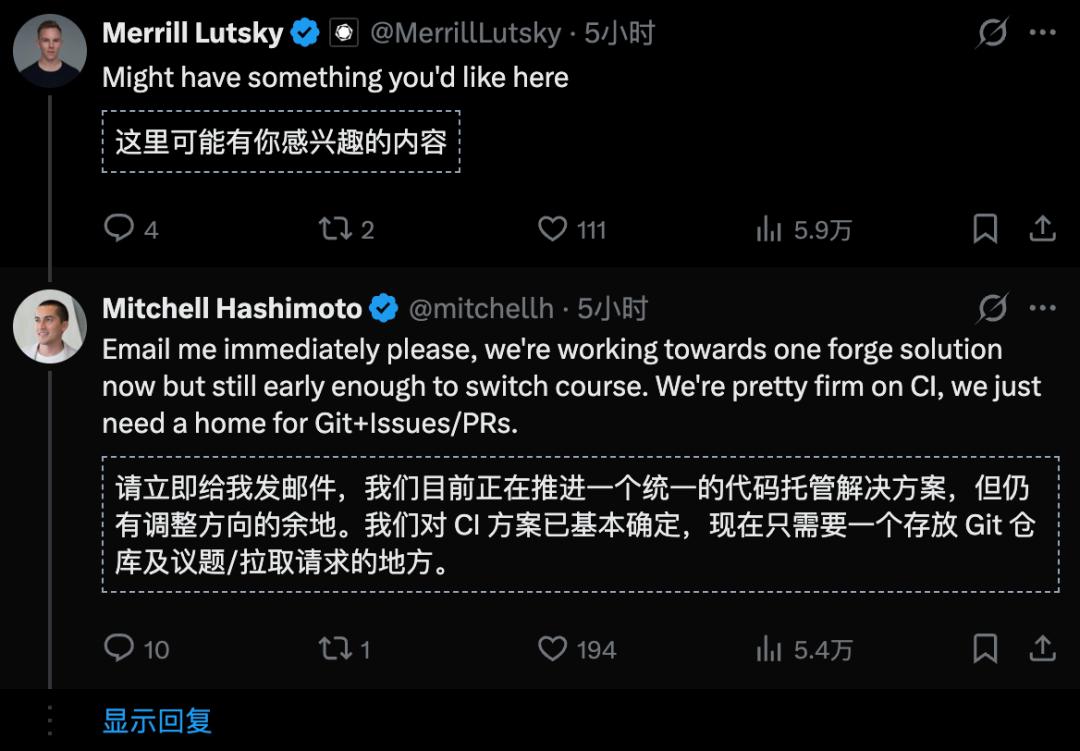
Task: Open the @mitchellh profile handle link
Action: 481,309
